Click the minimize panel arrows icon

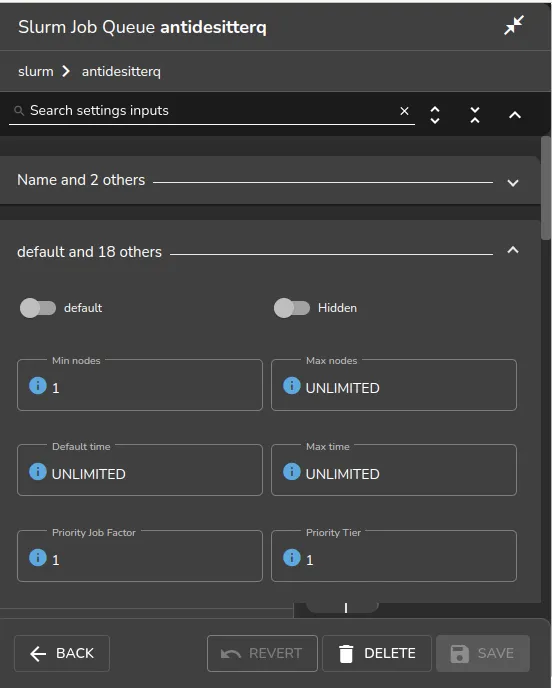513,25
